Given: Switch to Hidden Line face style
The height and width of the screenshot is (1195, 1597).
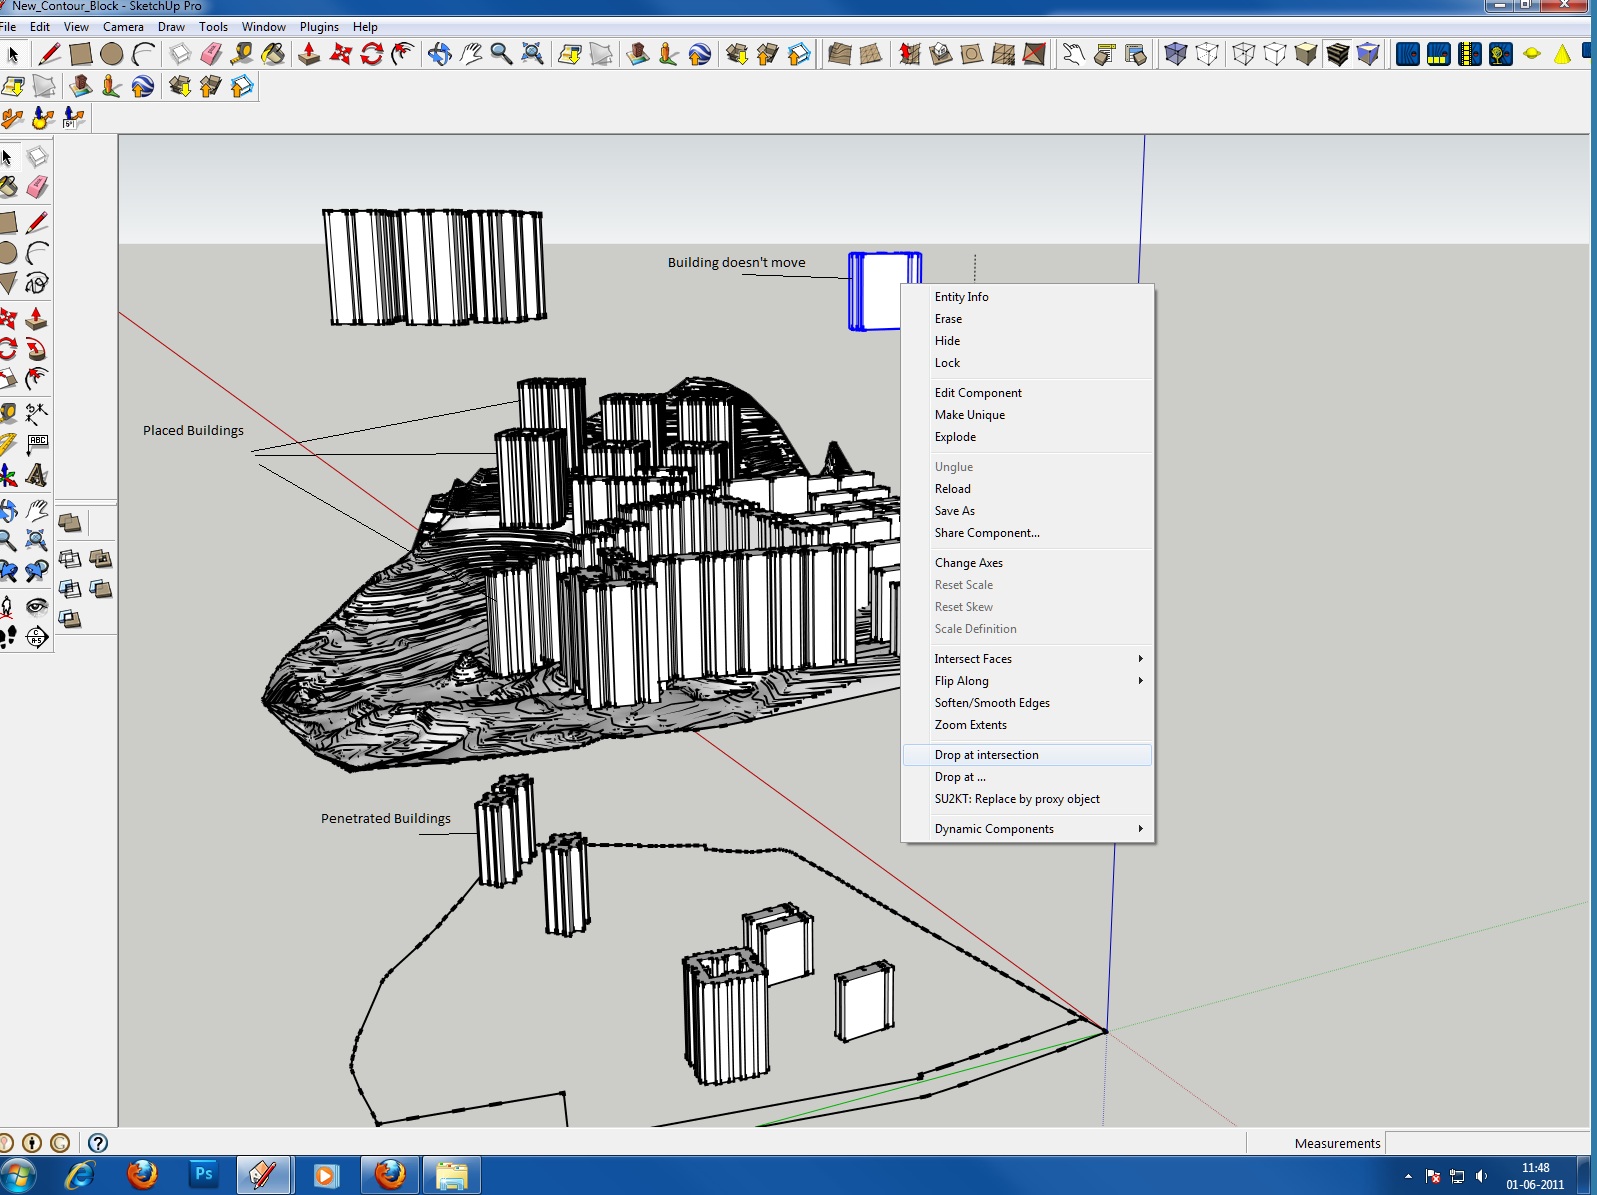Looking at the screenshot, I should (1275, 54).
